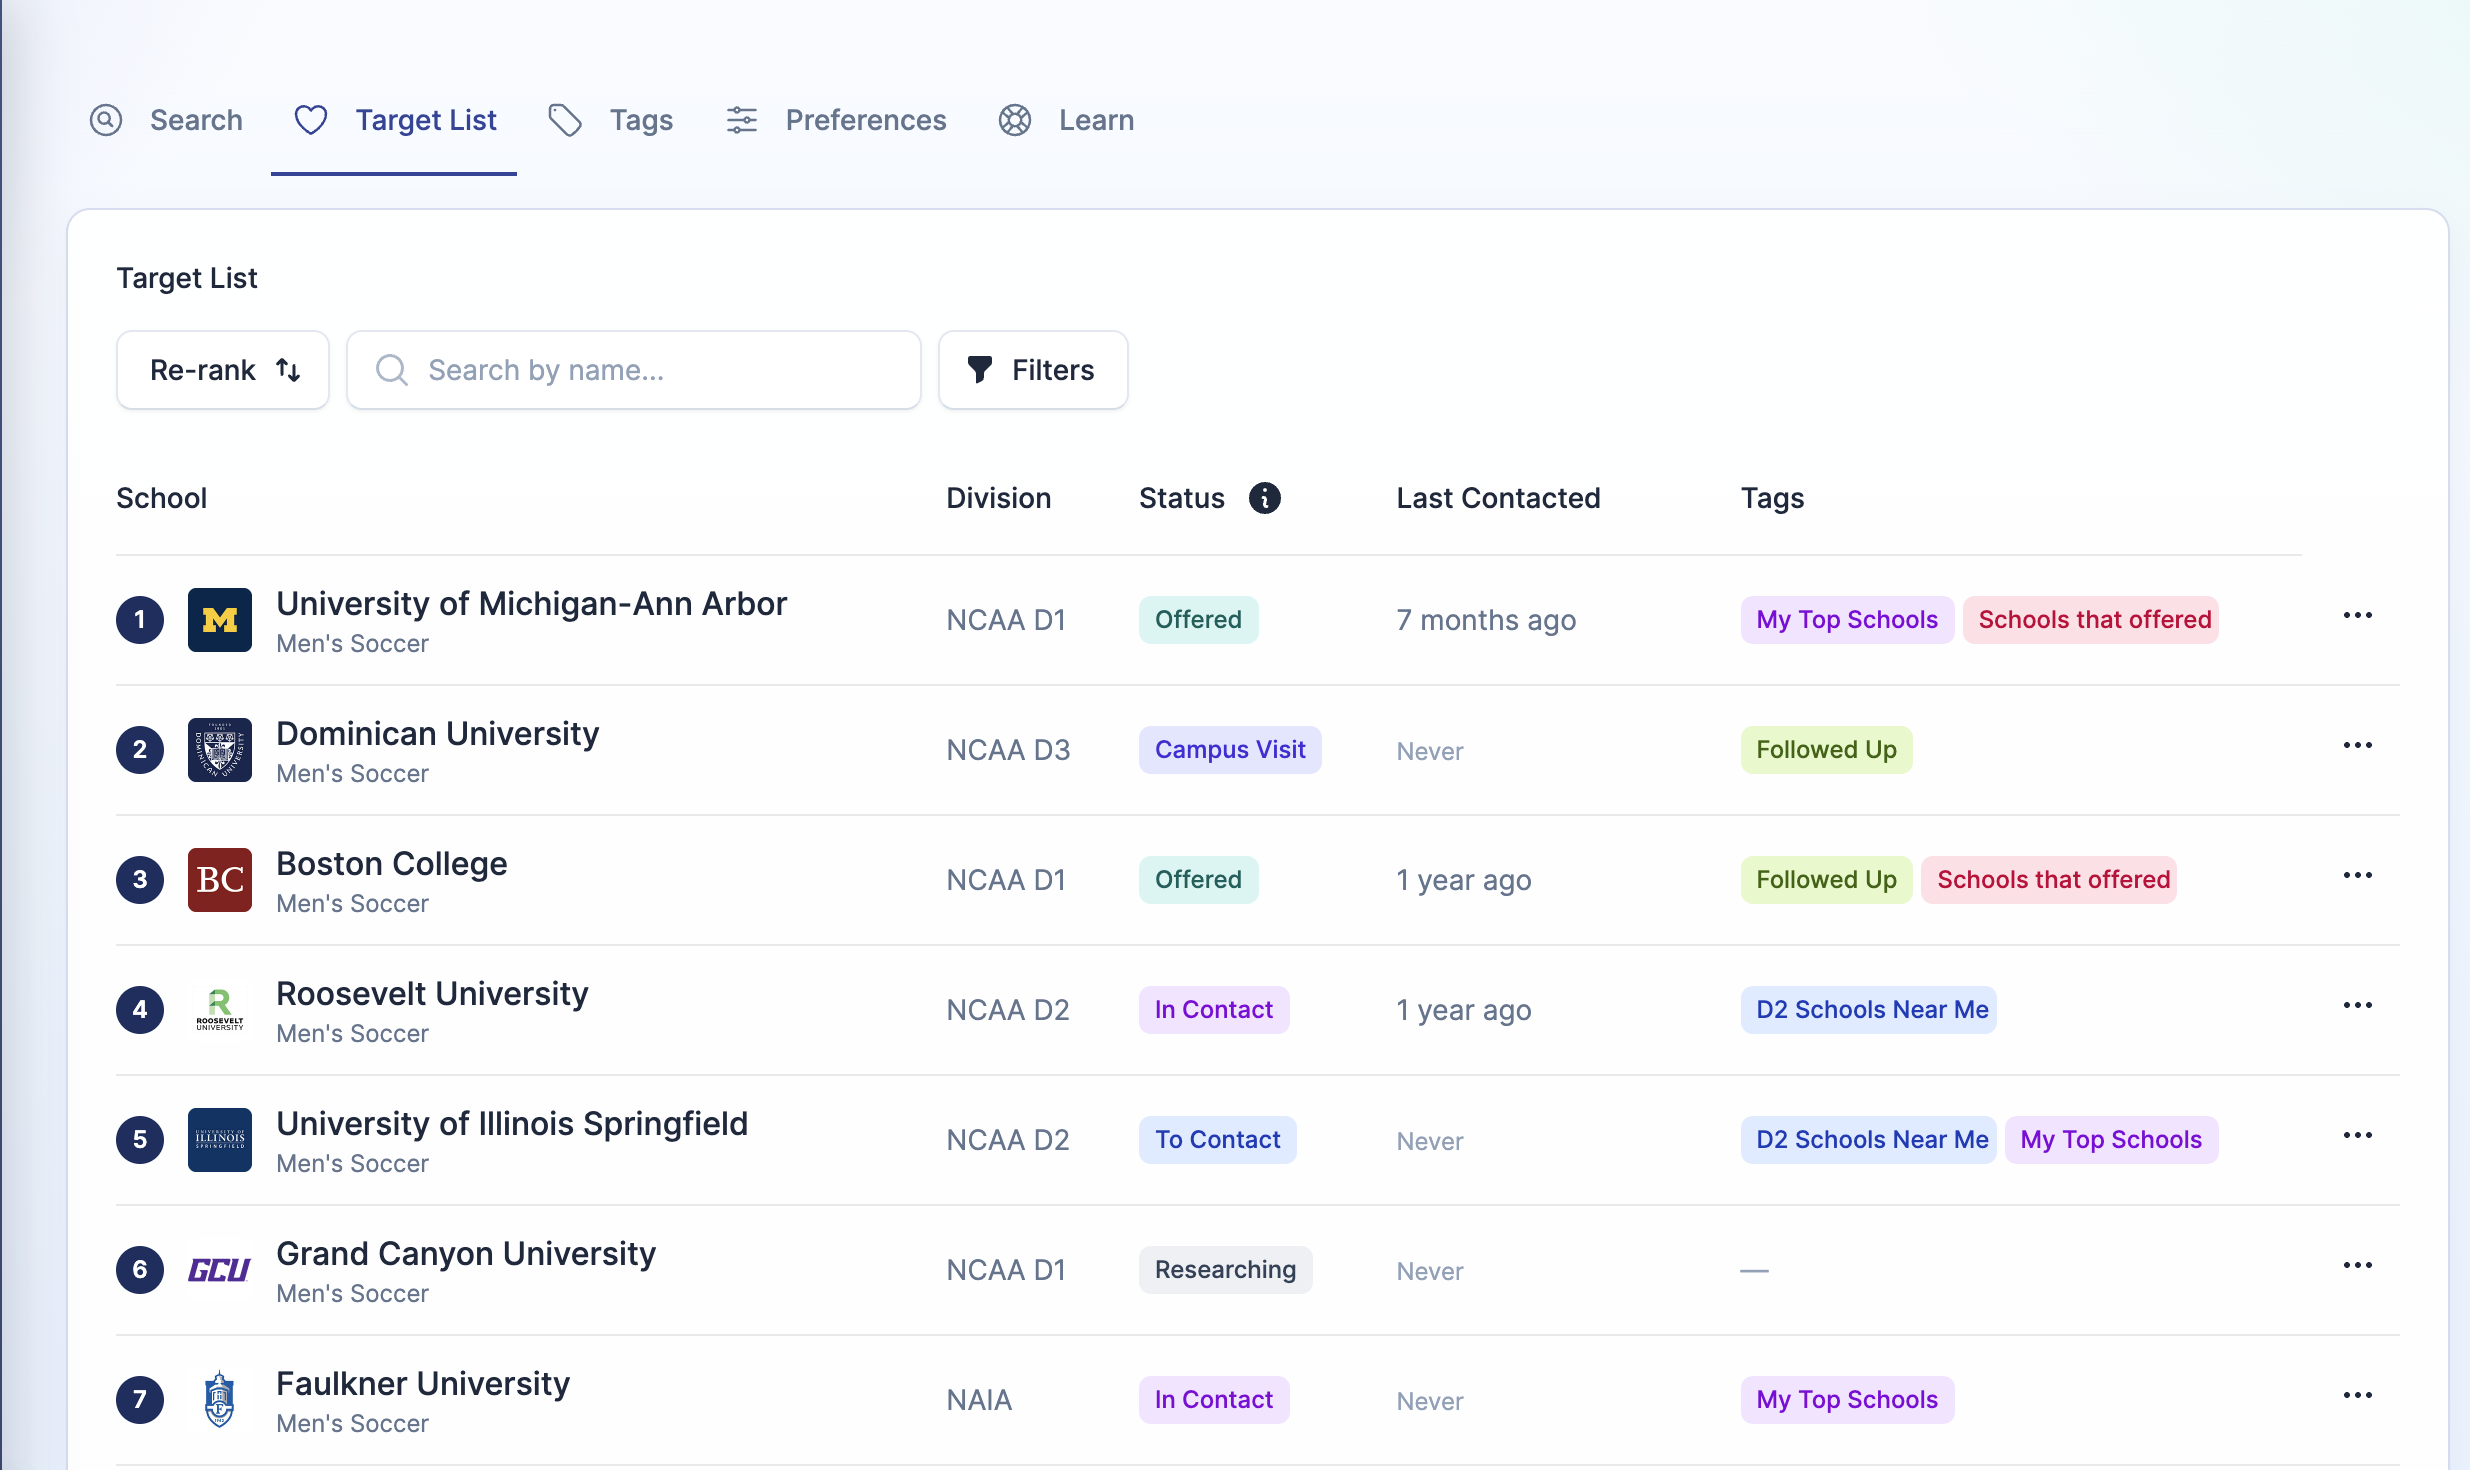Open more options for Roosevelt University
Image resolution: width=2470 pixels, height=1470 pixels.
[2358, 1005]
